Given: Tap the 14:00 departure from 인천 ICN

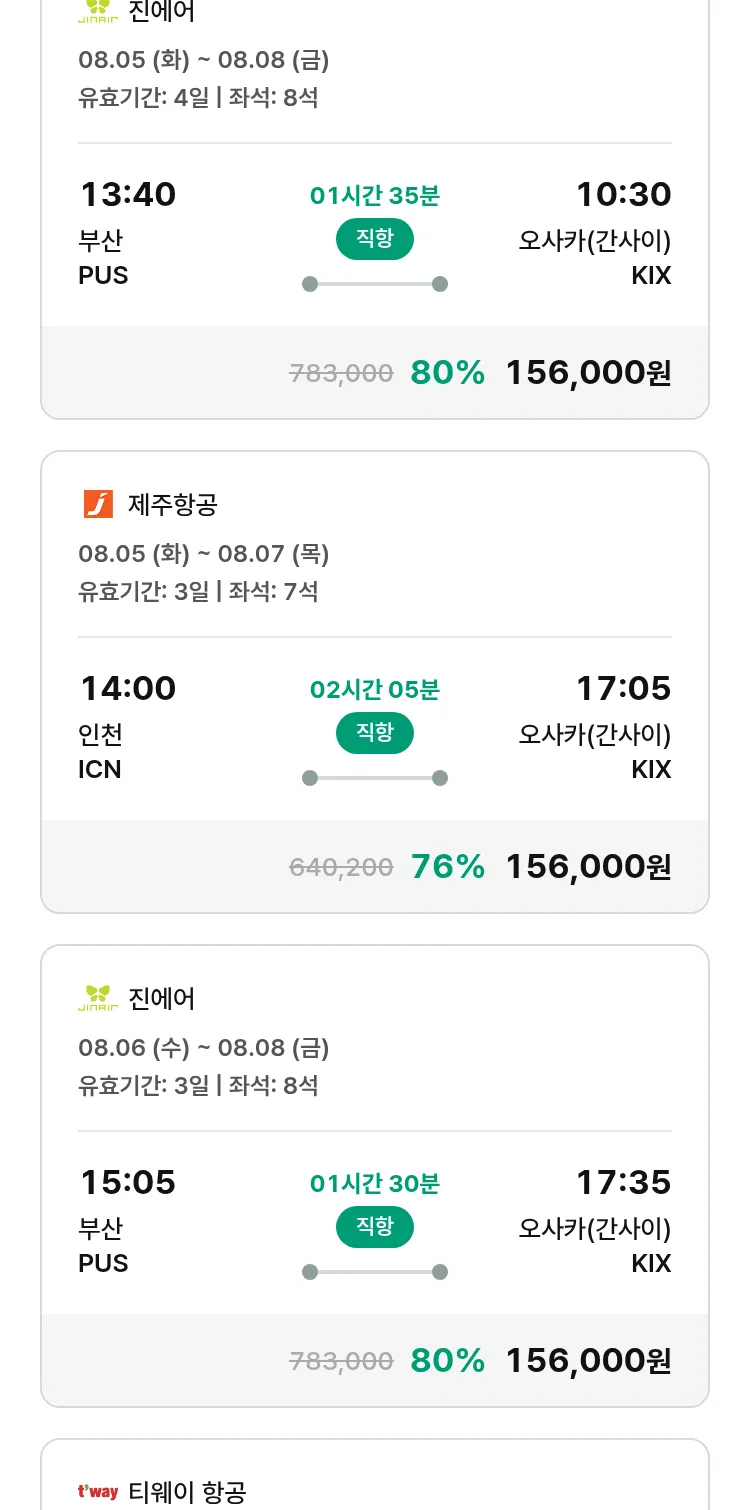Looking at the screenshot, I should pyautogui.click(x=128, y=688).
